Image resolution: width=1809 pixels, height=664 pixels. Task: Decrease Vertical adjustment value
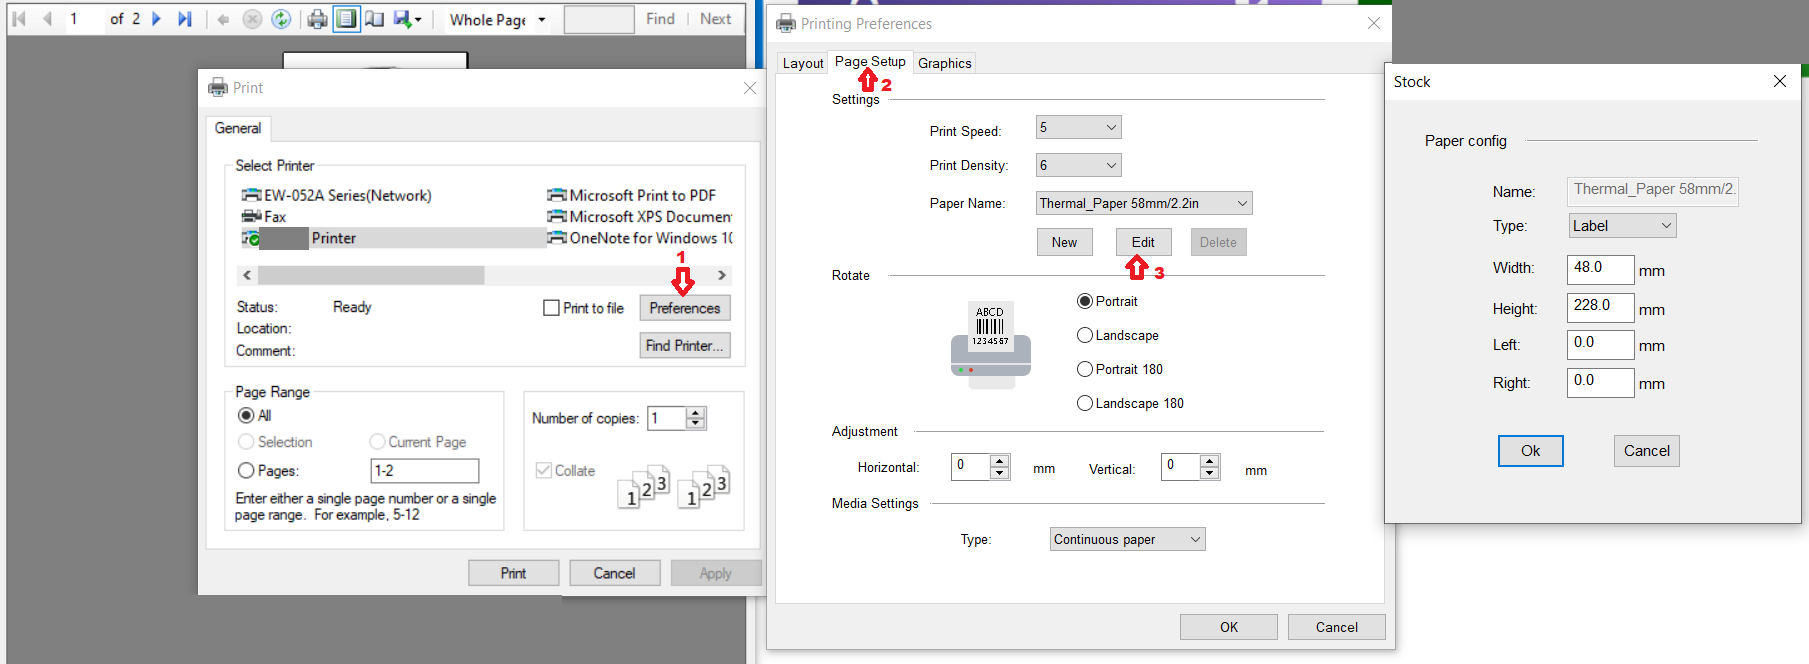[x=1210, y=473]
